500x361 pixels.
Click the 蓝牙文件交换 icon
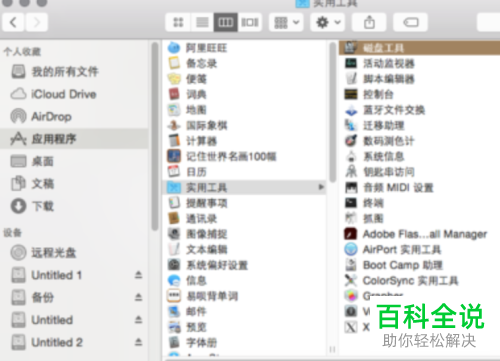point(351,110)
